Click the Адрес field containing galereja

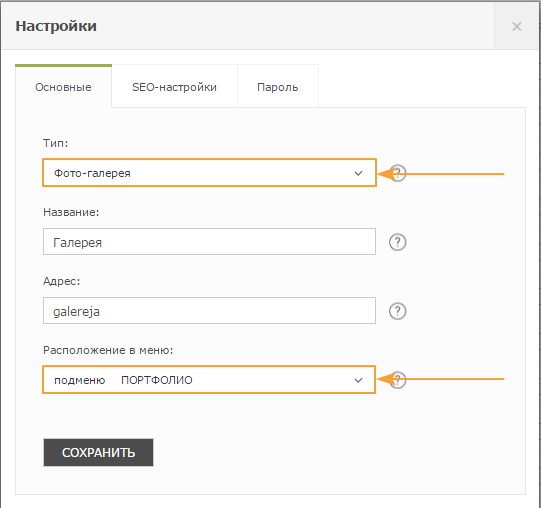point(209,311)
